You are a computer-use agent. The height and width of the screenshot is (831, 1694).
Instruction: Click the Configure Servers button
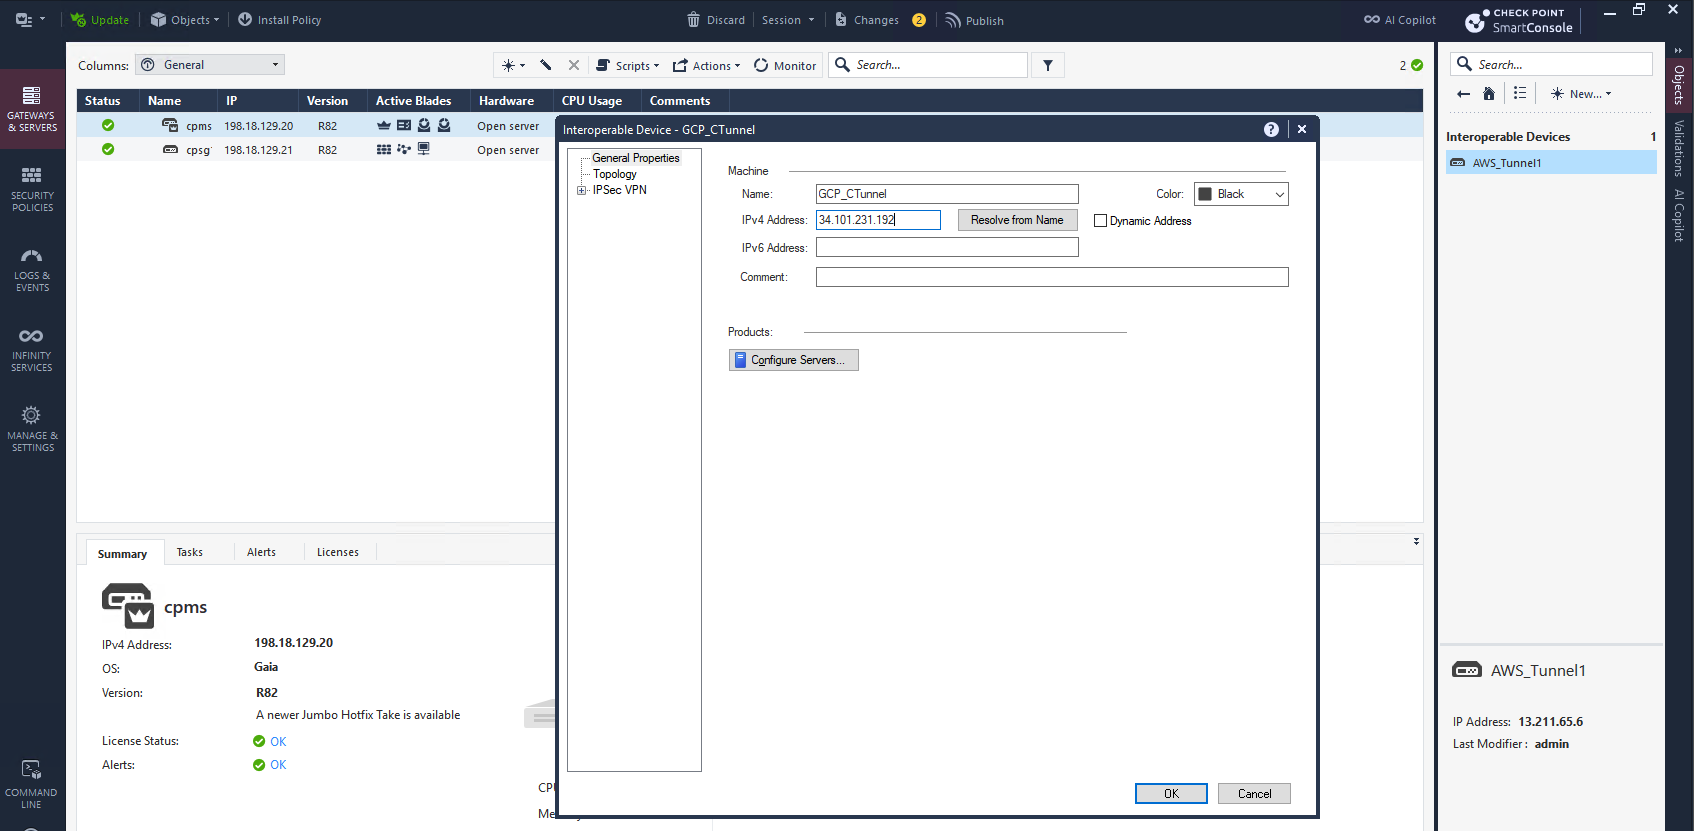pos(793,360)
